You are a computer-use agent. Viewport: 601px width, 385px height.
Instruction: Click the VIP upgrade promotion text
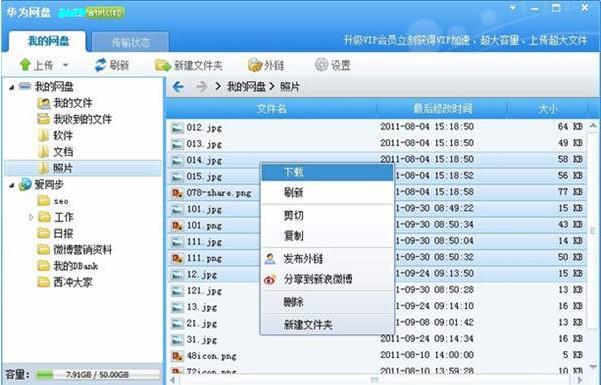pyautogui.click(x=465, y=40)
